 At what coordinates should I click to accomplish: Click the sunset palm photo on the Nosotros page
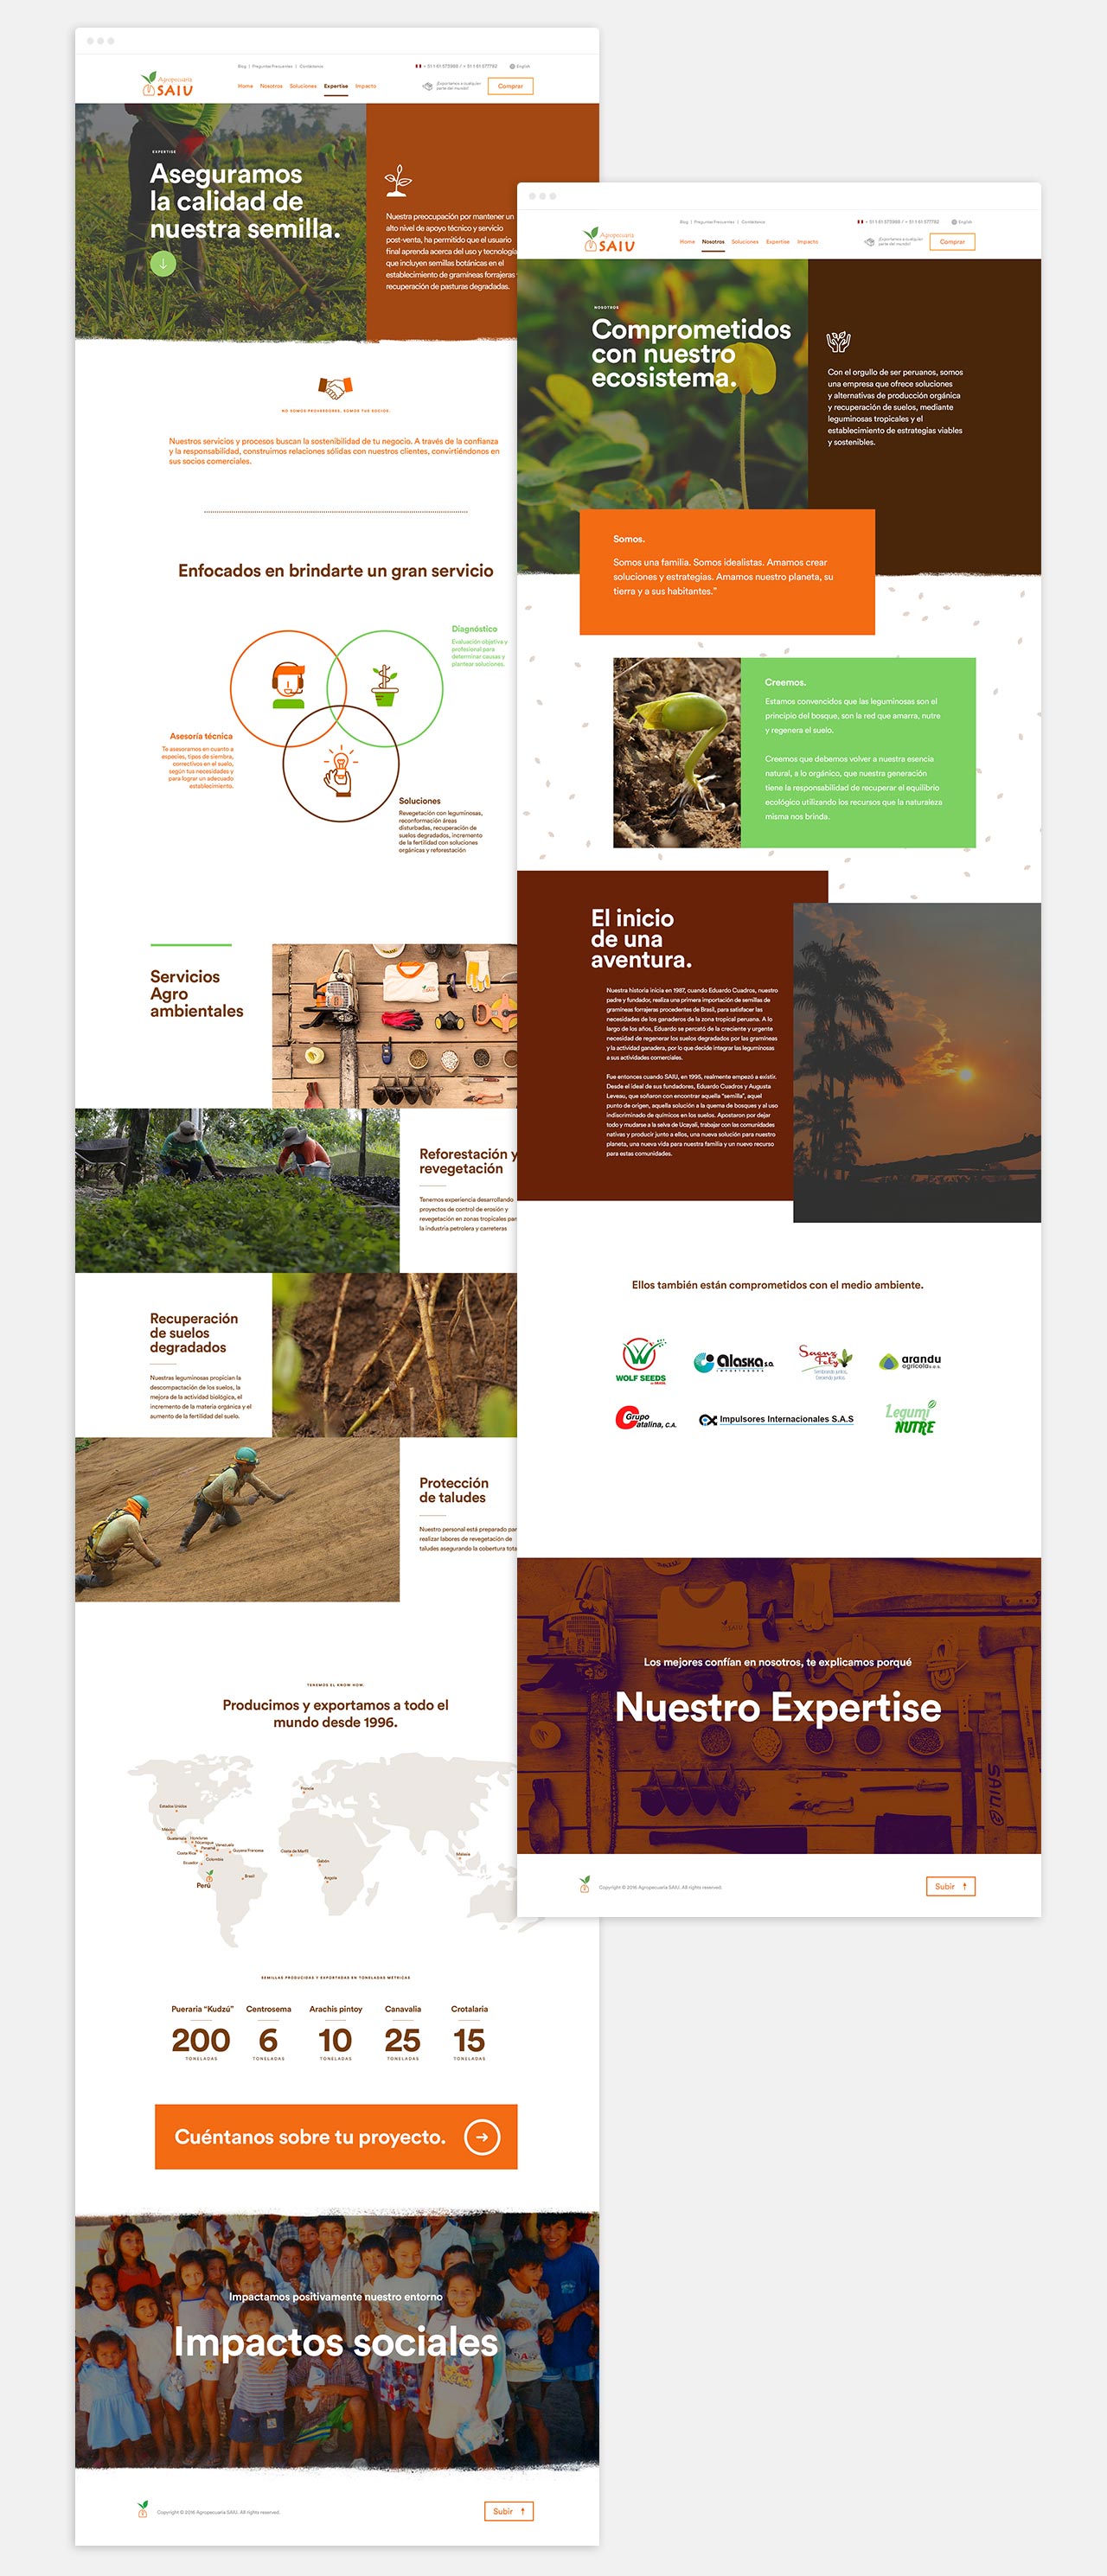(x=917, y=1062)
